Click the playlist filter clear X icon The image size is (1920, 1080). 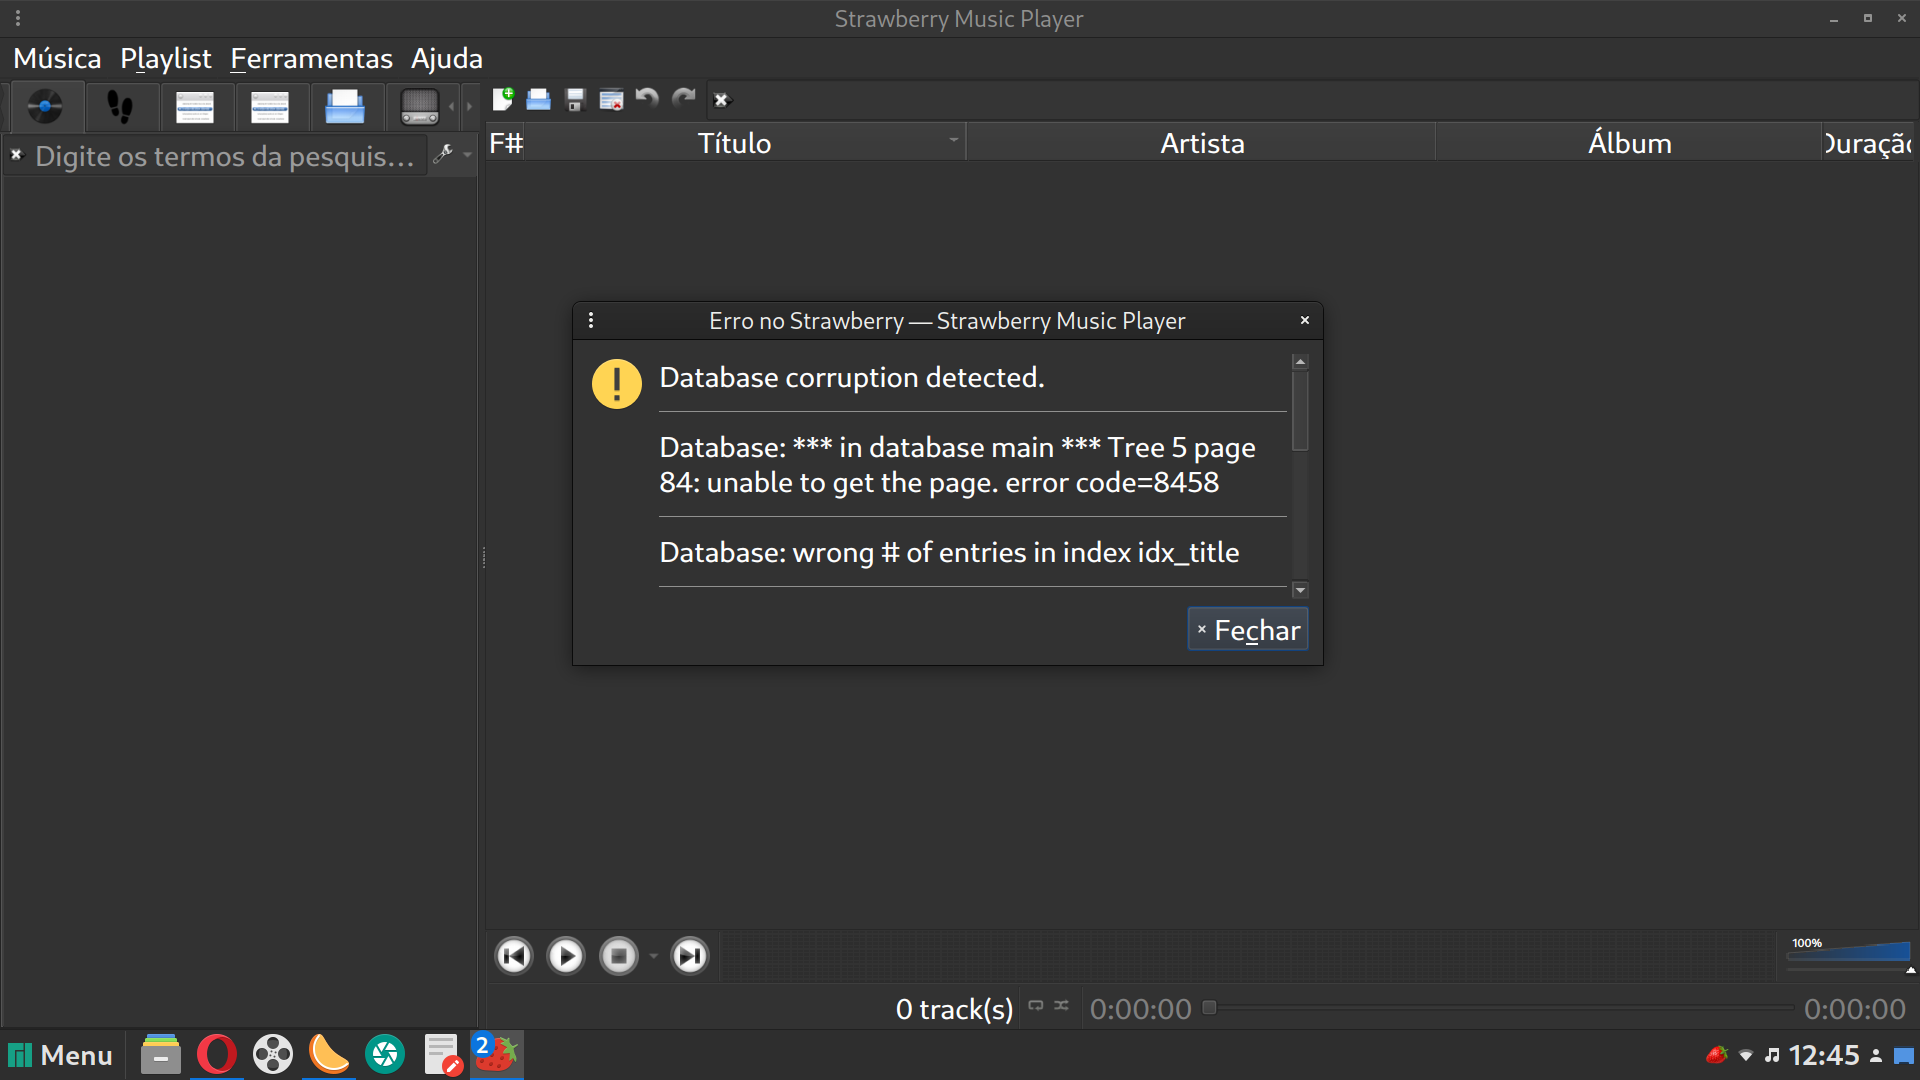click(721, 100)
